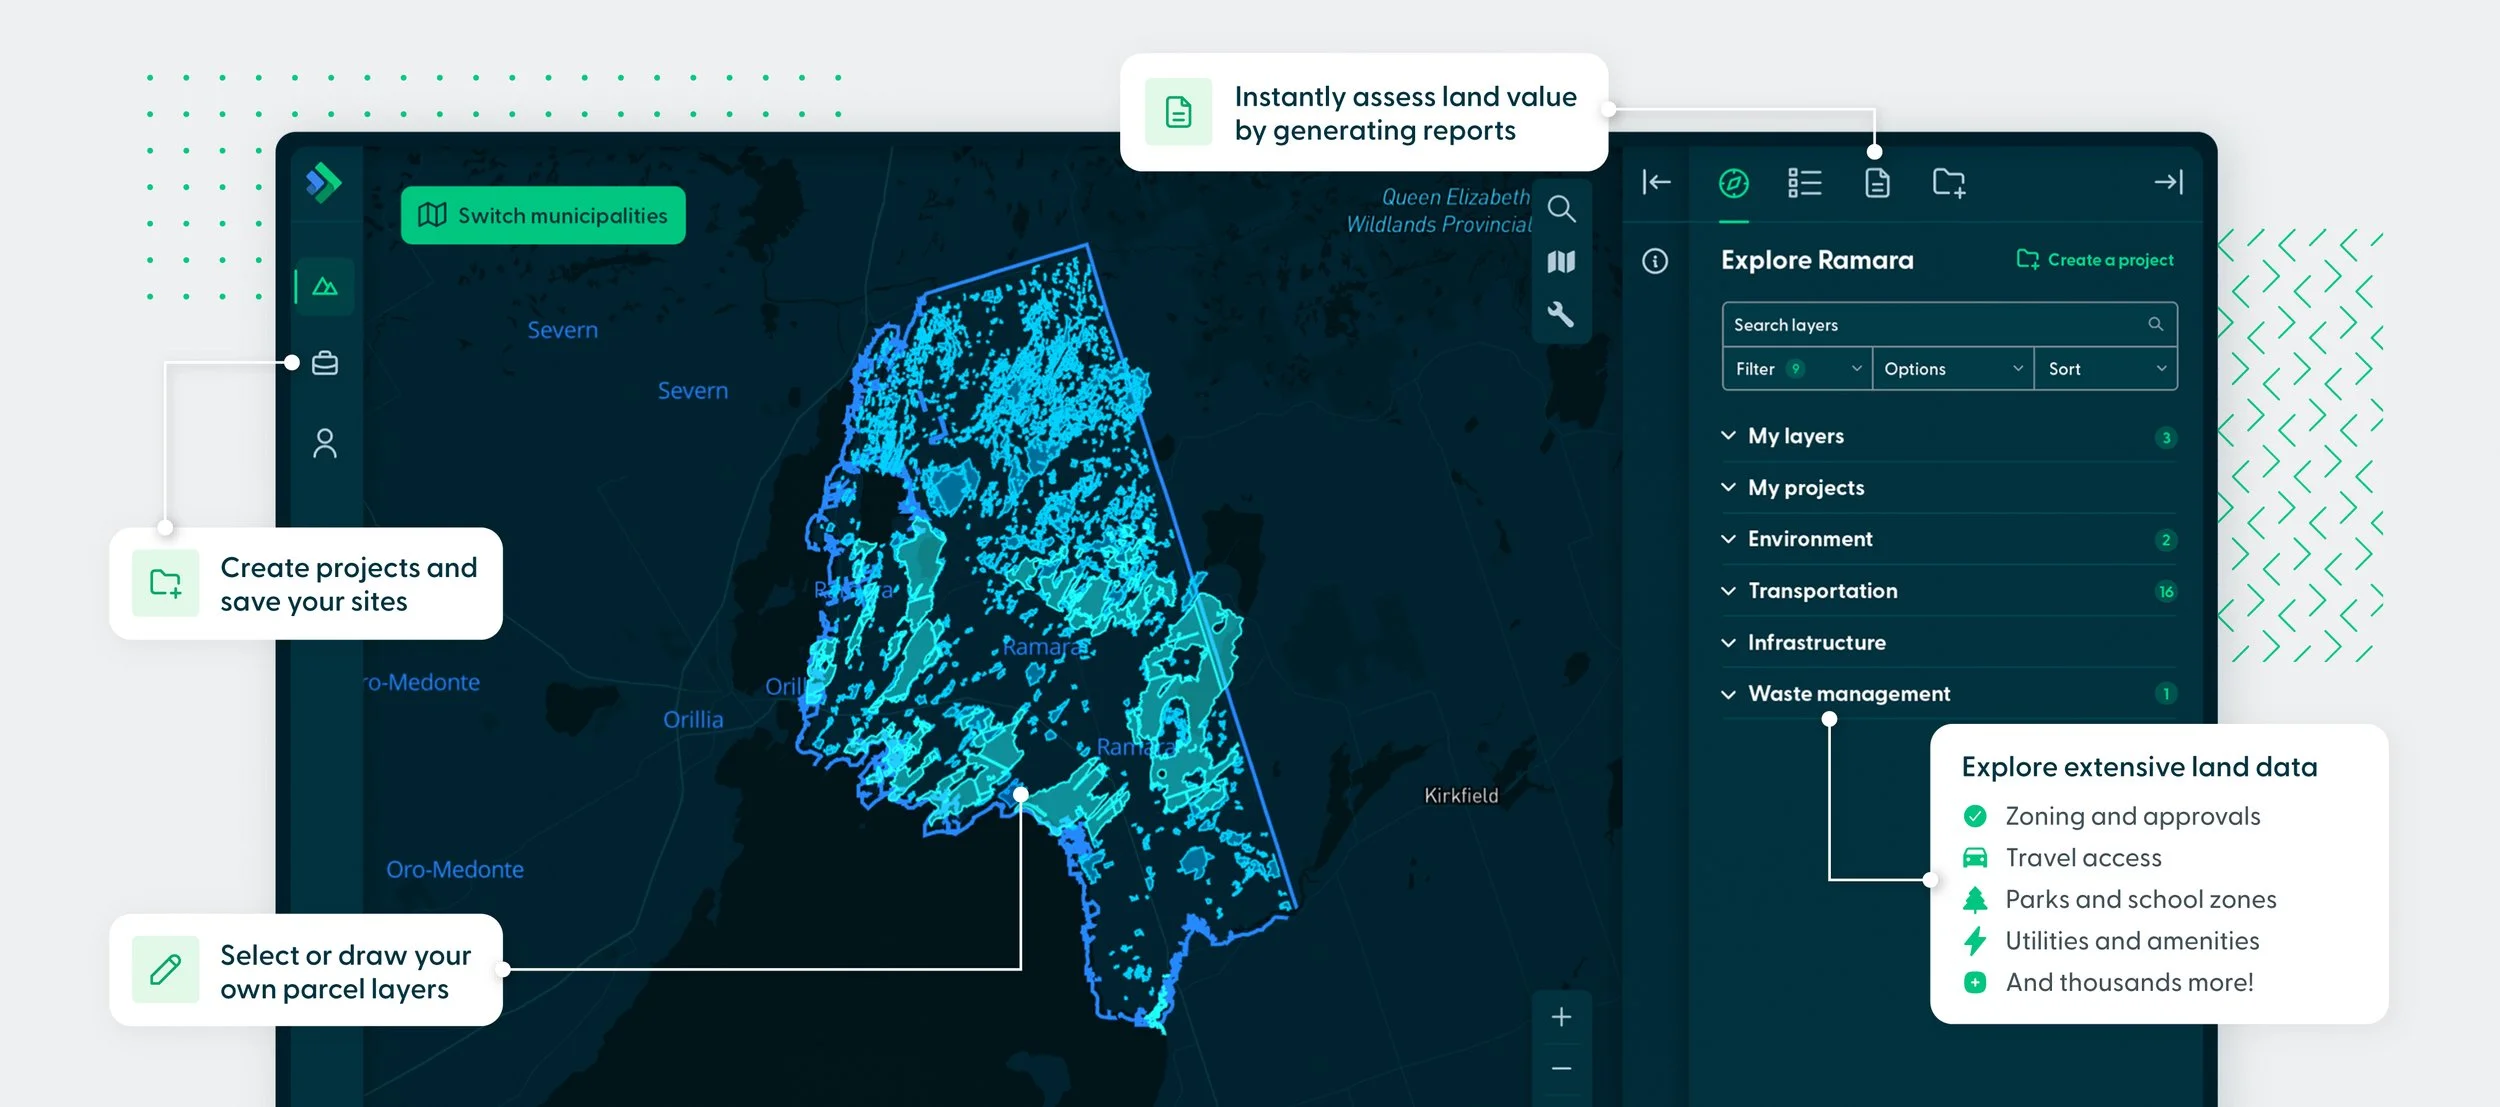Expand the Transportation layer group
2500x1107 pixels.
pyautogui.click(x=1821, y=591)
